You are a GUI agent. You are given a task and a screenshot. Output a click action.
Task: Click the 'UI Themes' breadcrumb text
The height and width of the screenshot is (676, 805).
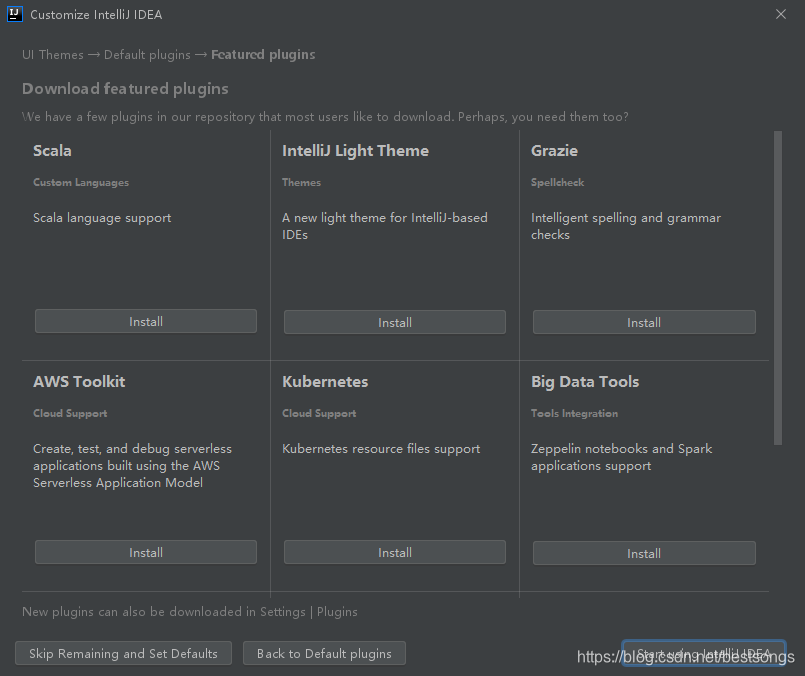53,54
